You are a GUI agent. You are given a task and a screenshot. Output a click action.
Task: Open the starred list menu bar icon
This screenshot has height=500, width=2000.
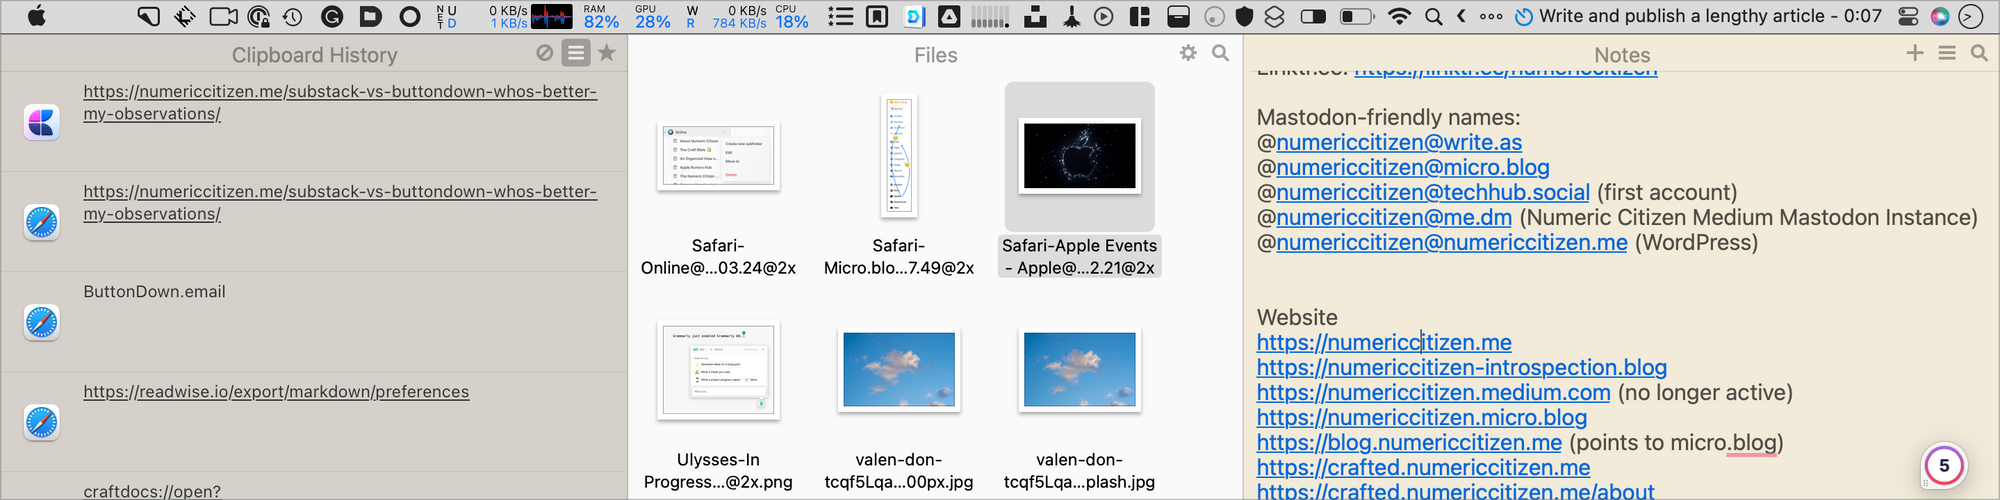pos(841,16)
